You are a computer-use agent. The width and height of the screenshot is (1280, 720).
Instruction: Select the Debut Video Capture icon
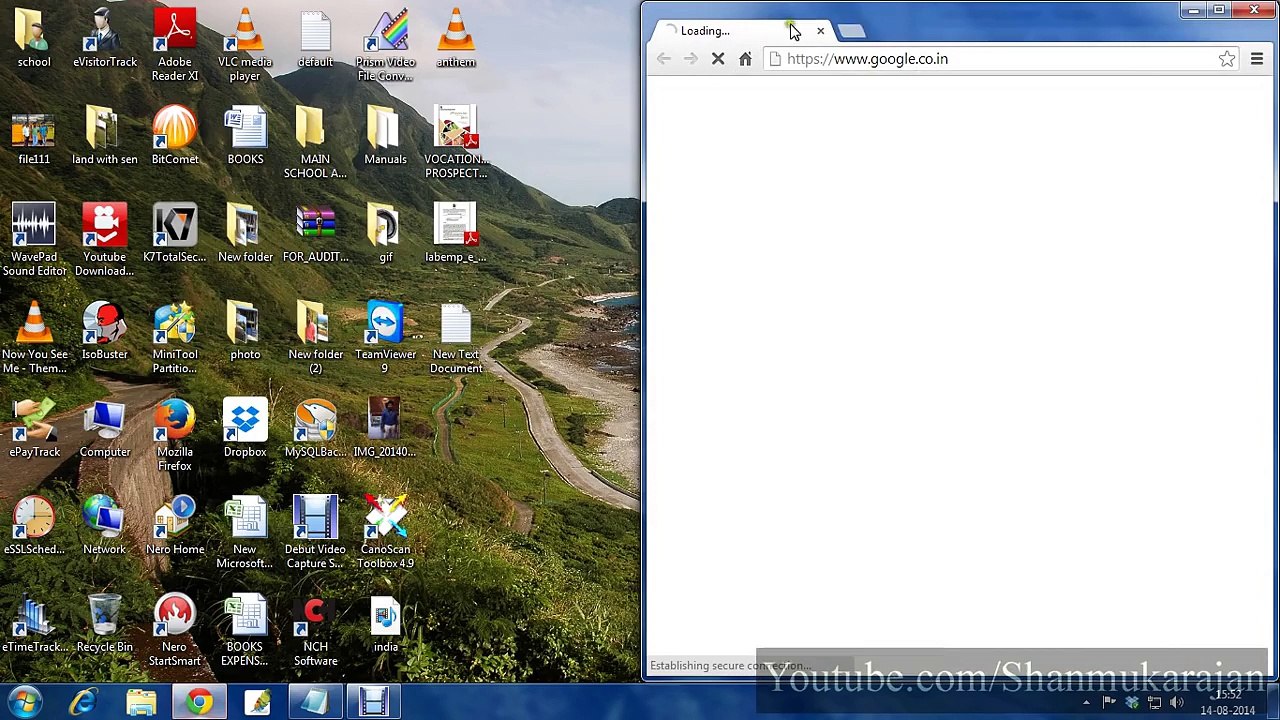(315, 533)
